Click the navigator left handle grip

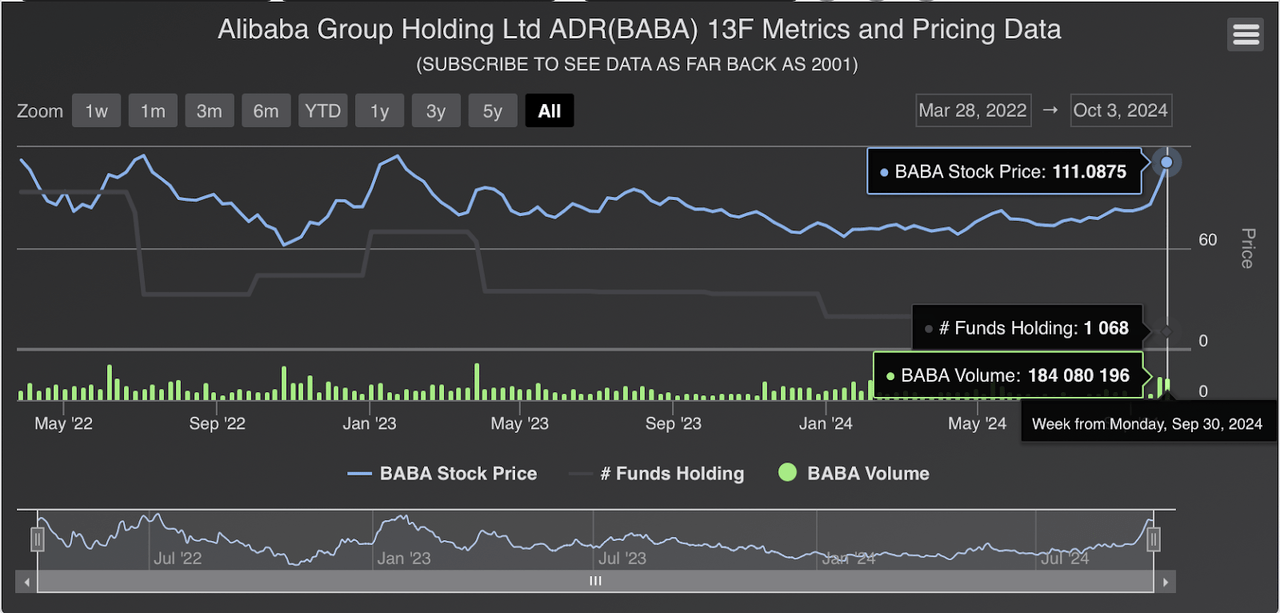pyautogui.click(x=37, y=540)
